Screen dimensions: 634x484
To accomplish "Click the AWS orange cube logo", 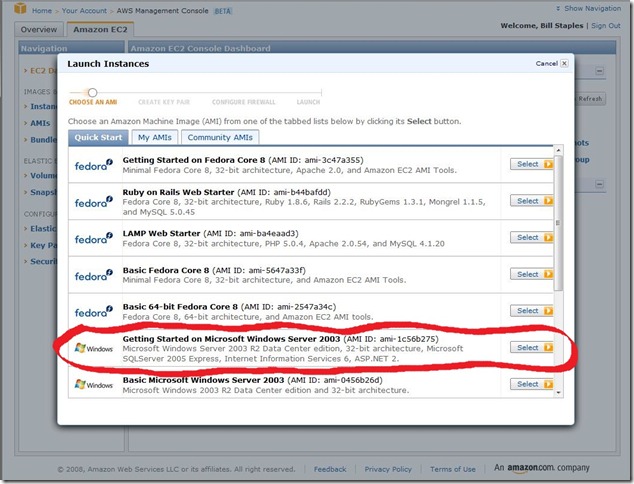I will [20, 8].
